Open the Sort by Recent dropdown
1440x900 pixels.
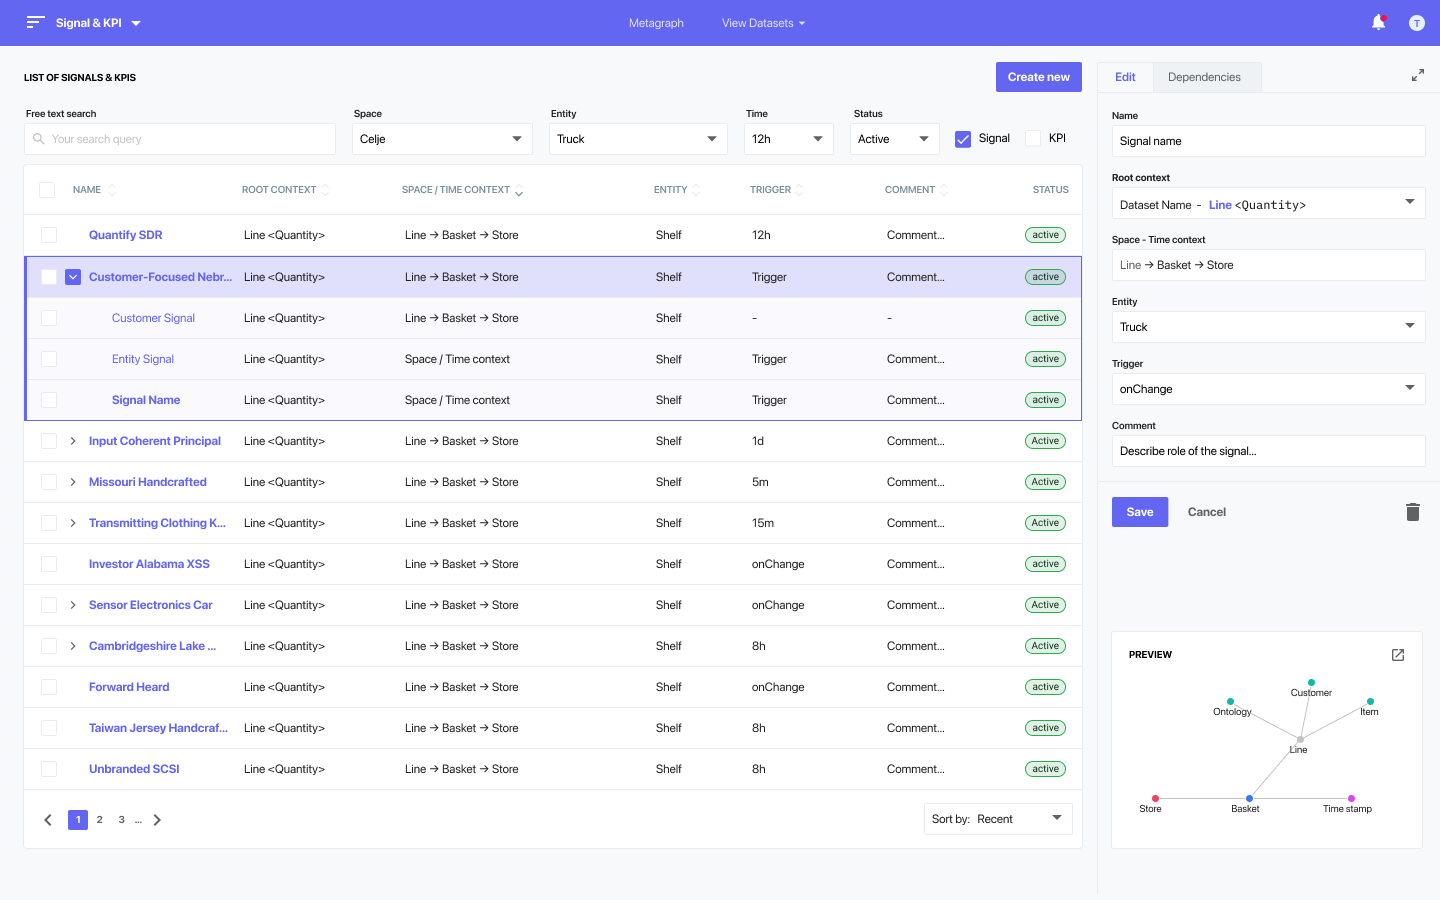997,819
